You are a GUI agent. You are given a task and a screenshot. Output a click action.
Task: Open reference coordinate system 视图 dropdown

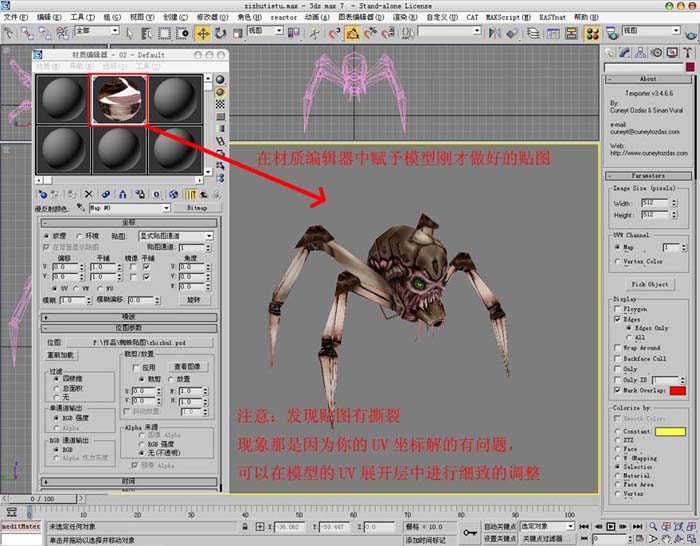coord(265,30)
